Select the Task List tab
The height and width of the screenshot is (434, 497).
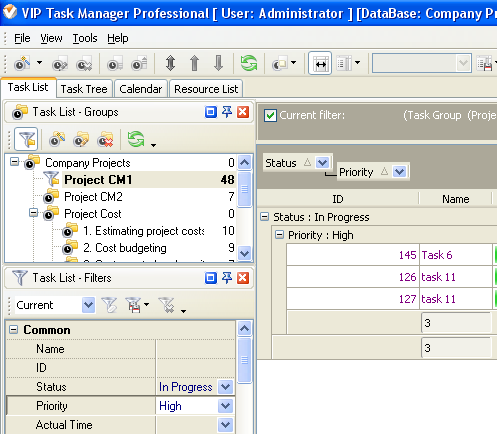click(28, 87)
